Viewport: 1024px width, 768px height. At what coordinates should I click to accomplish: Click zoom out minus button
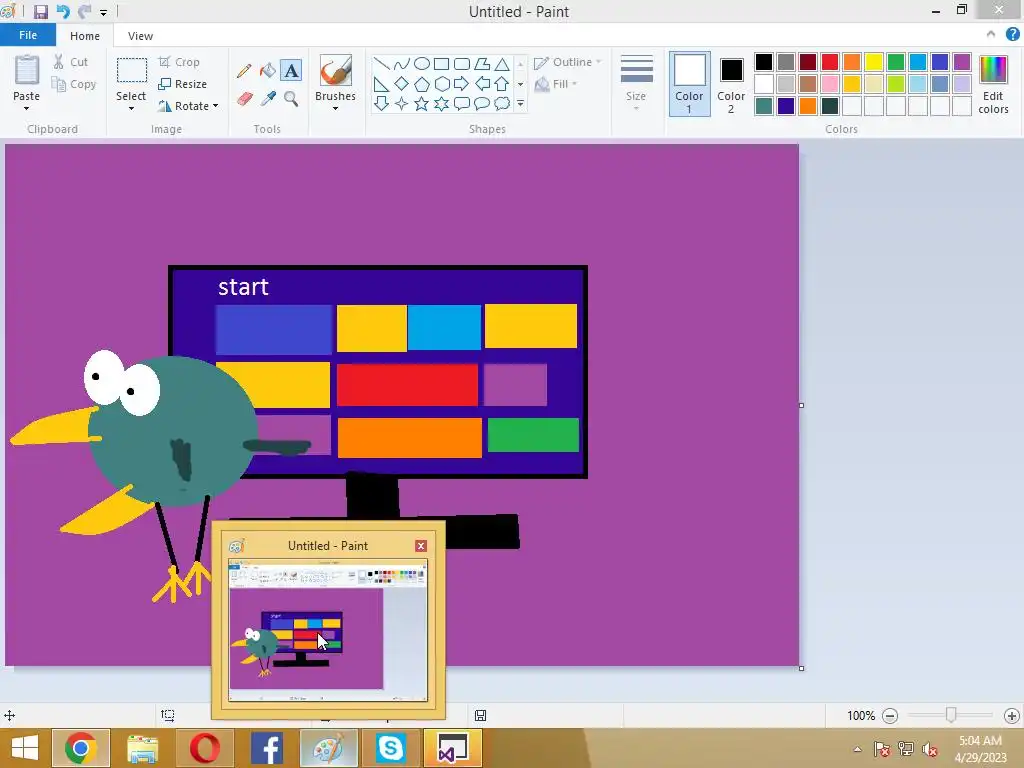(889, 716)
